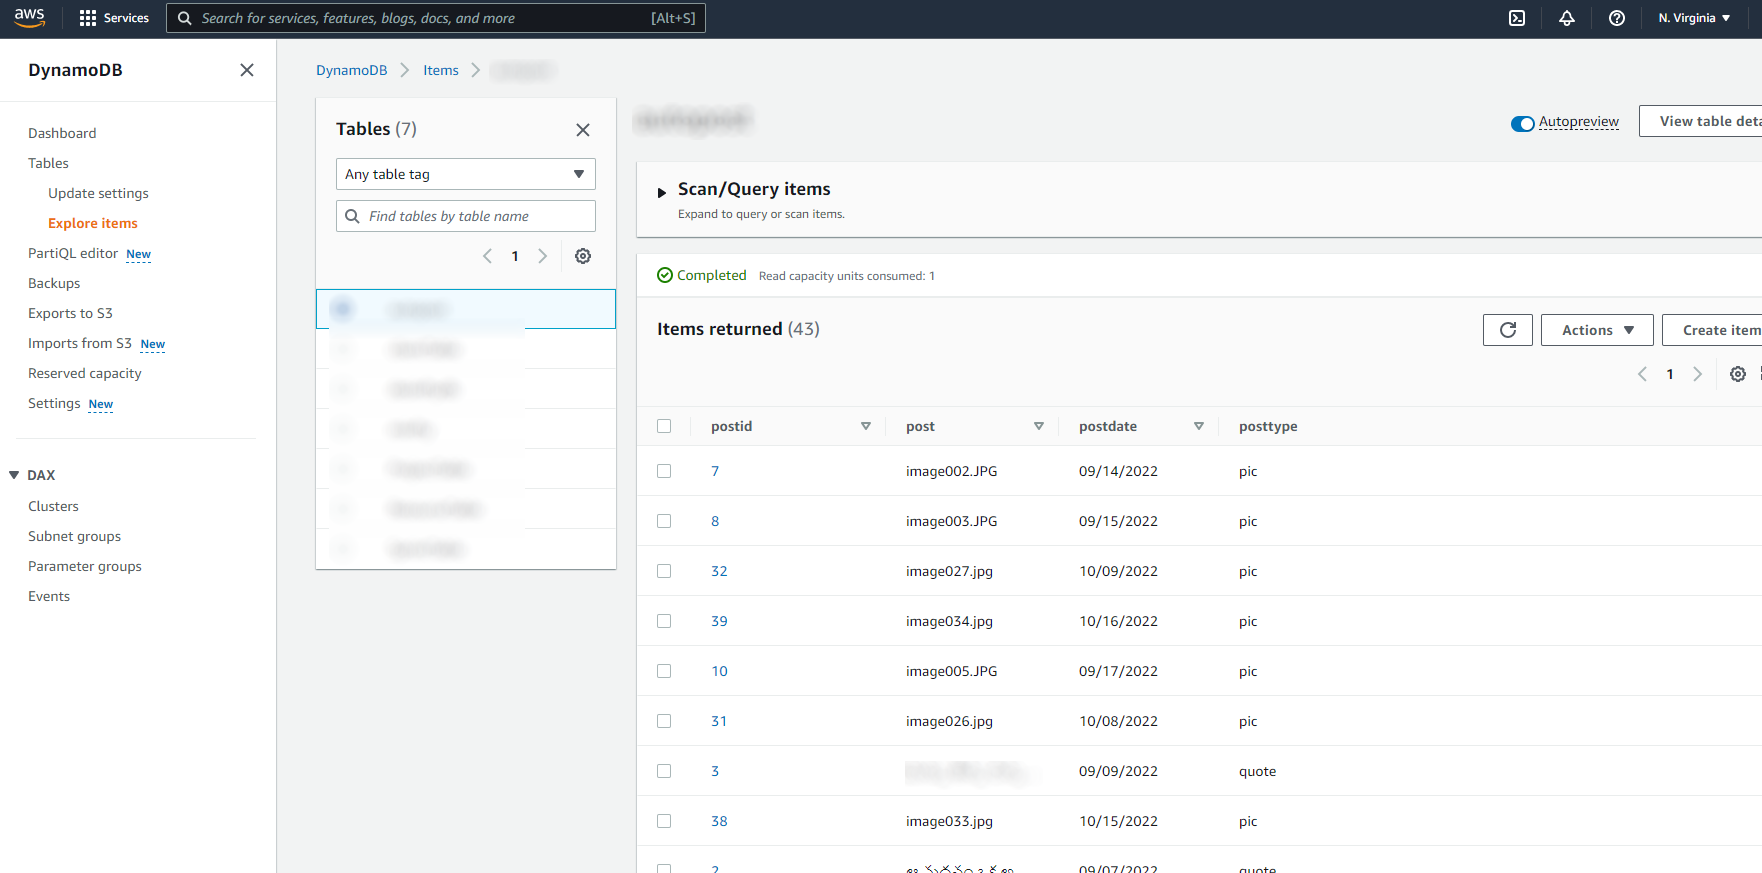Open the CloudShell icon

1517,18
